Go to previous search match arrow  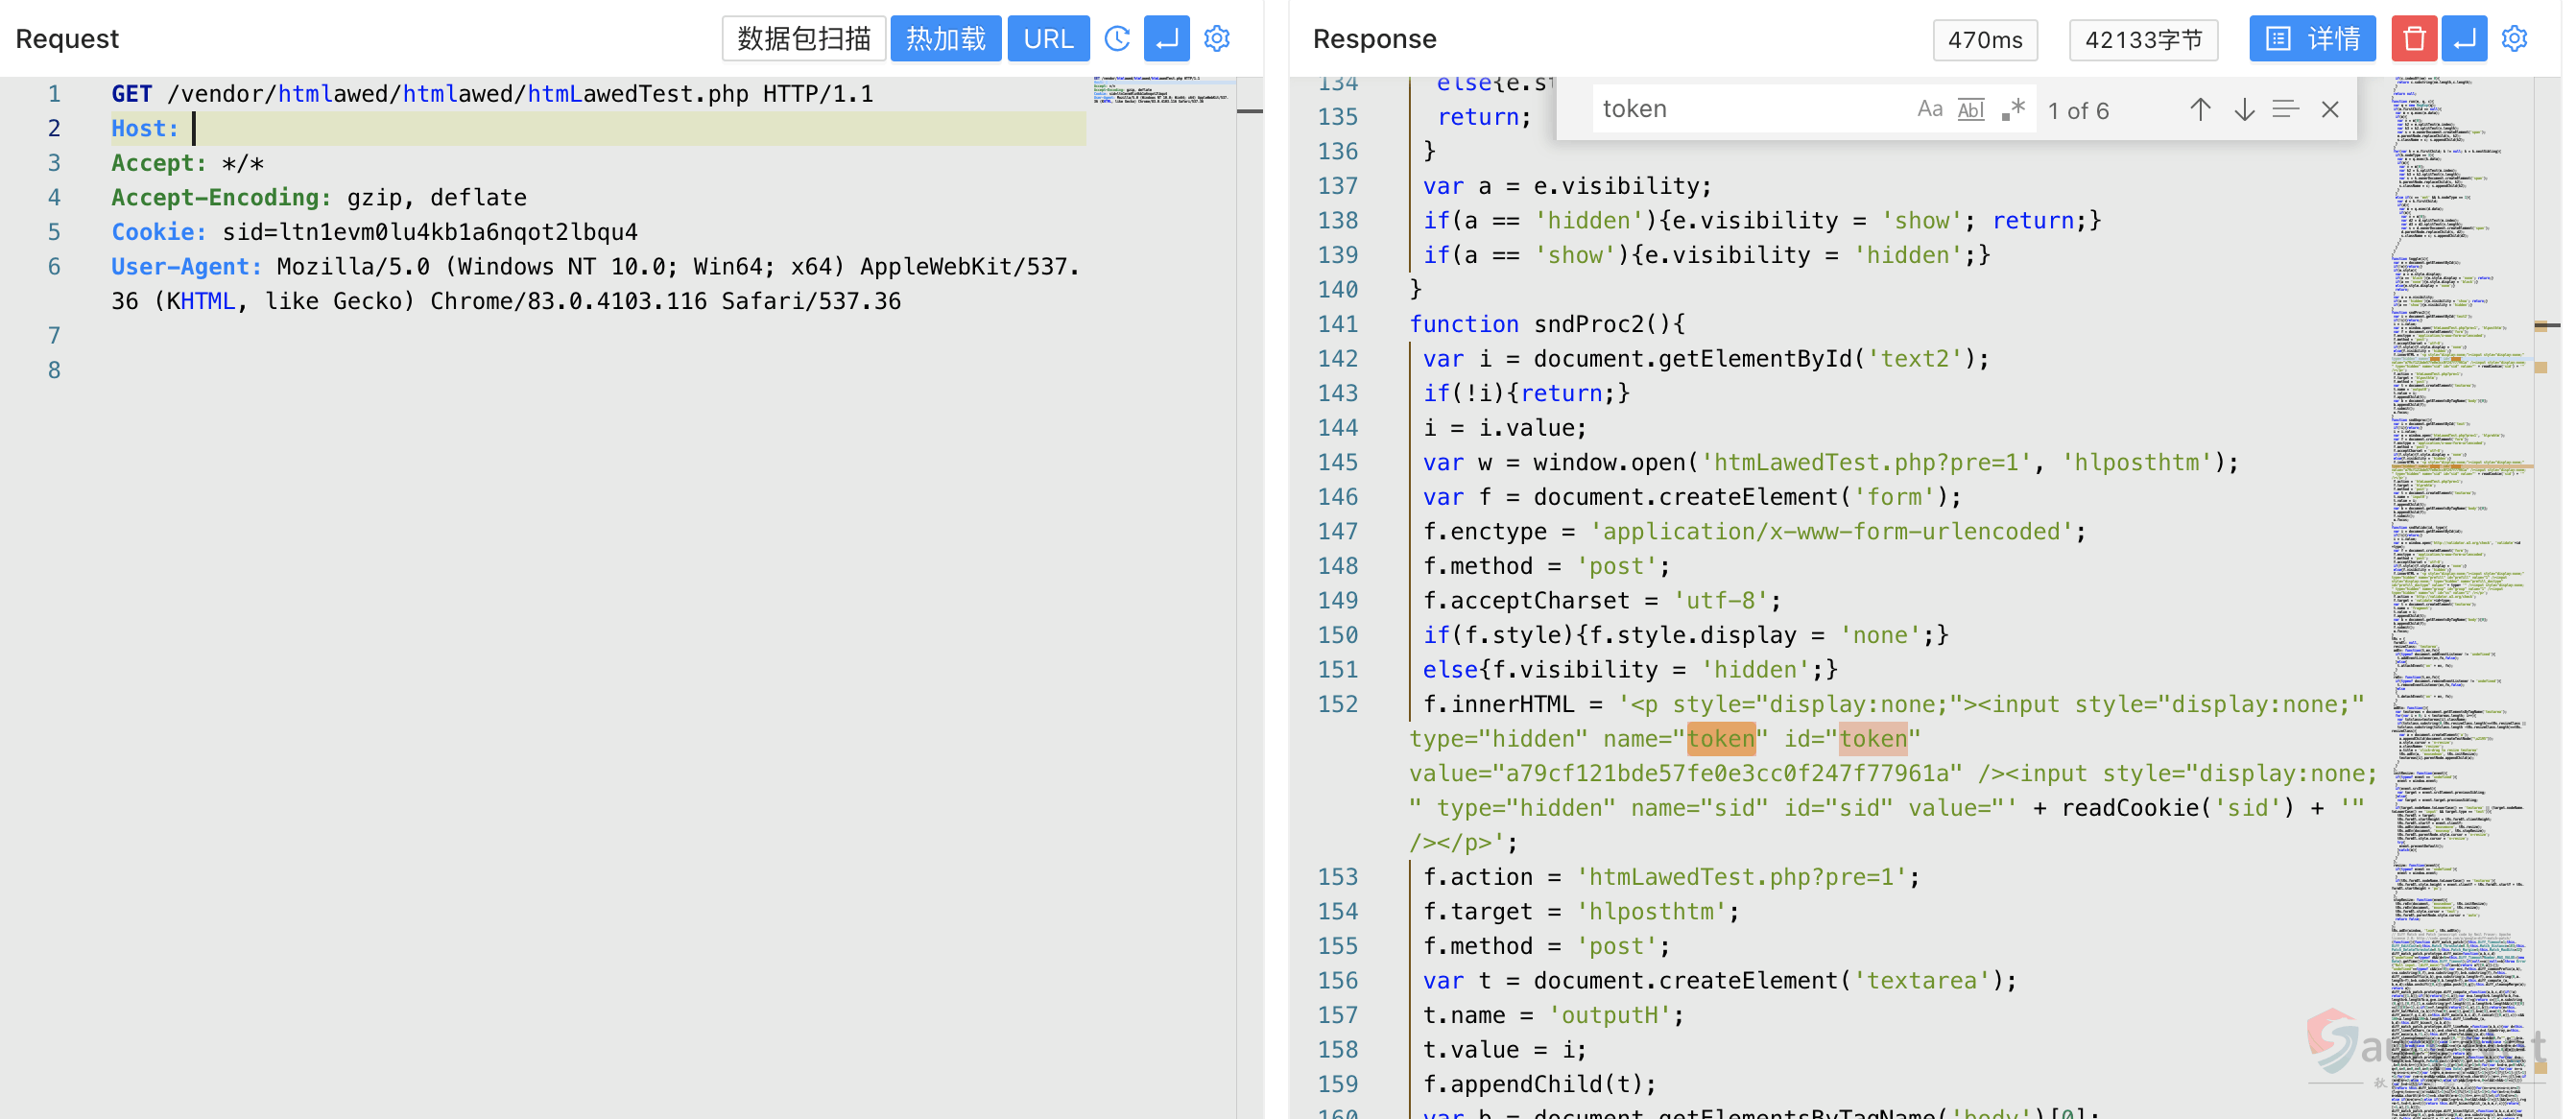coord(2199,109)
